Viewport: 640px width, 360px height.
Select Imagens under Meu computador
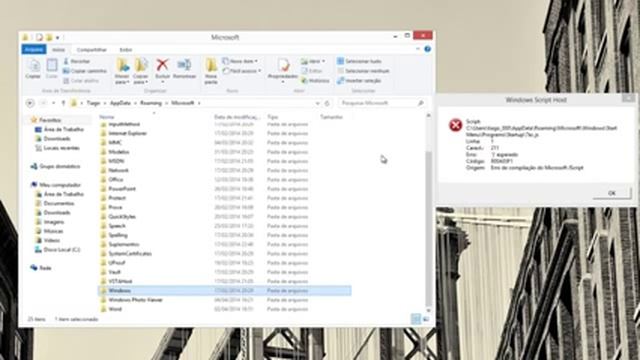click(53, 222)
